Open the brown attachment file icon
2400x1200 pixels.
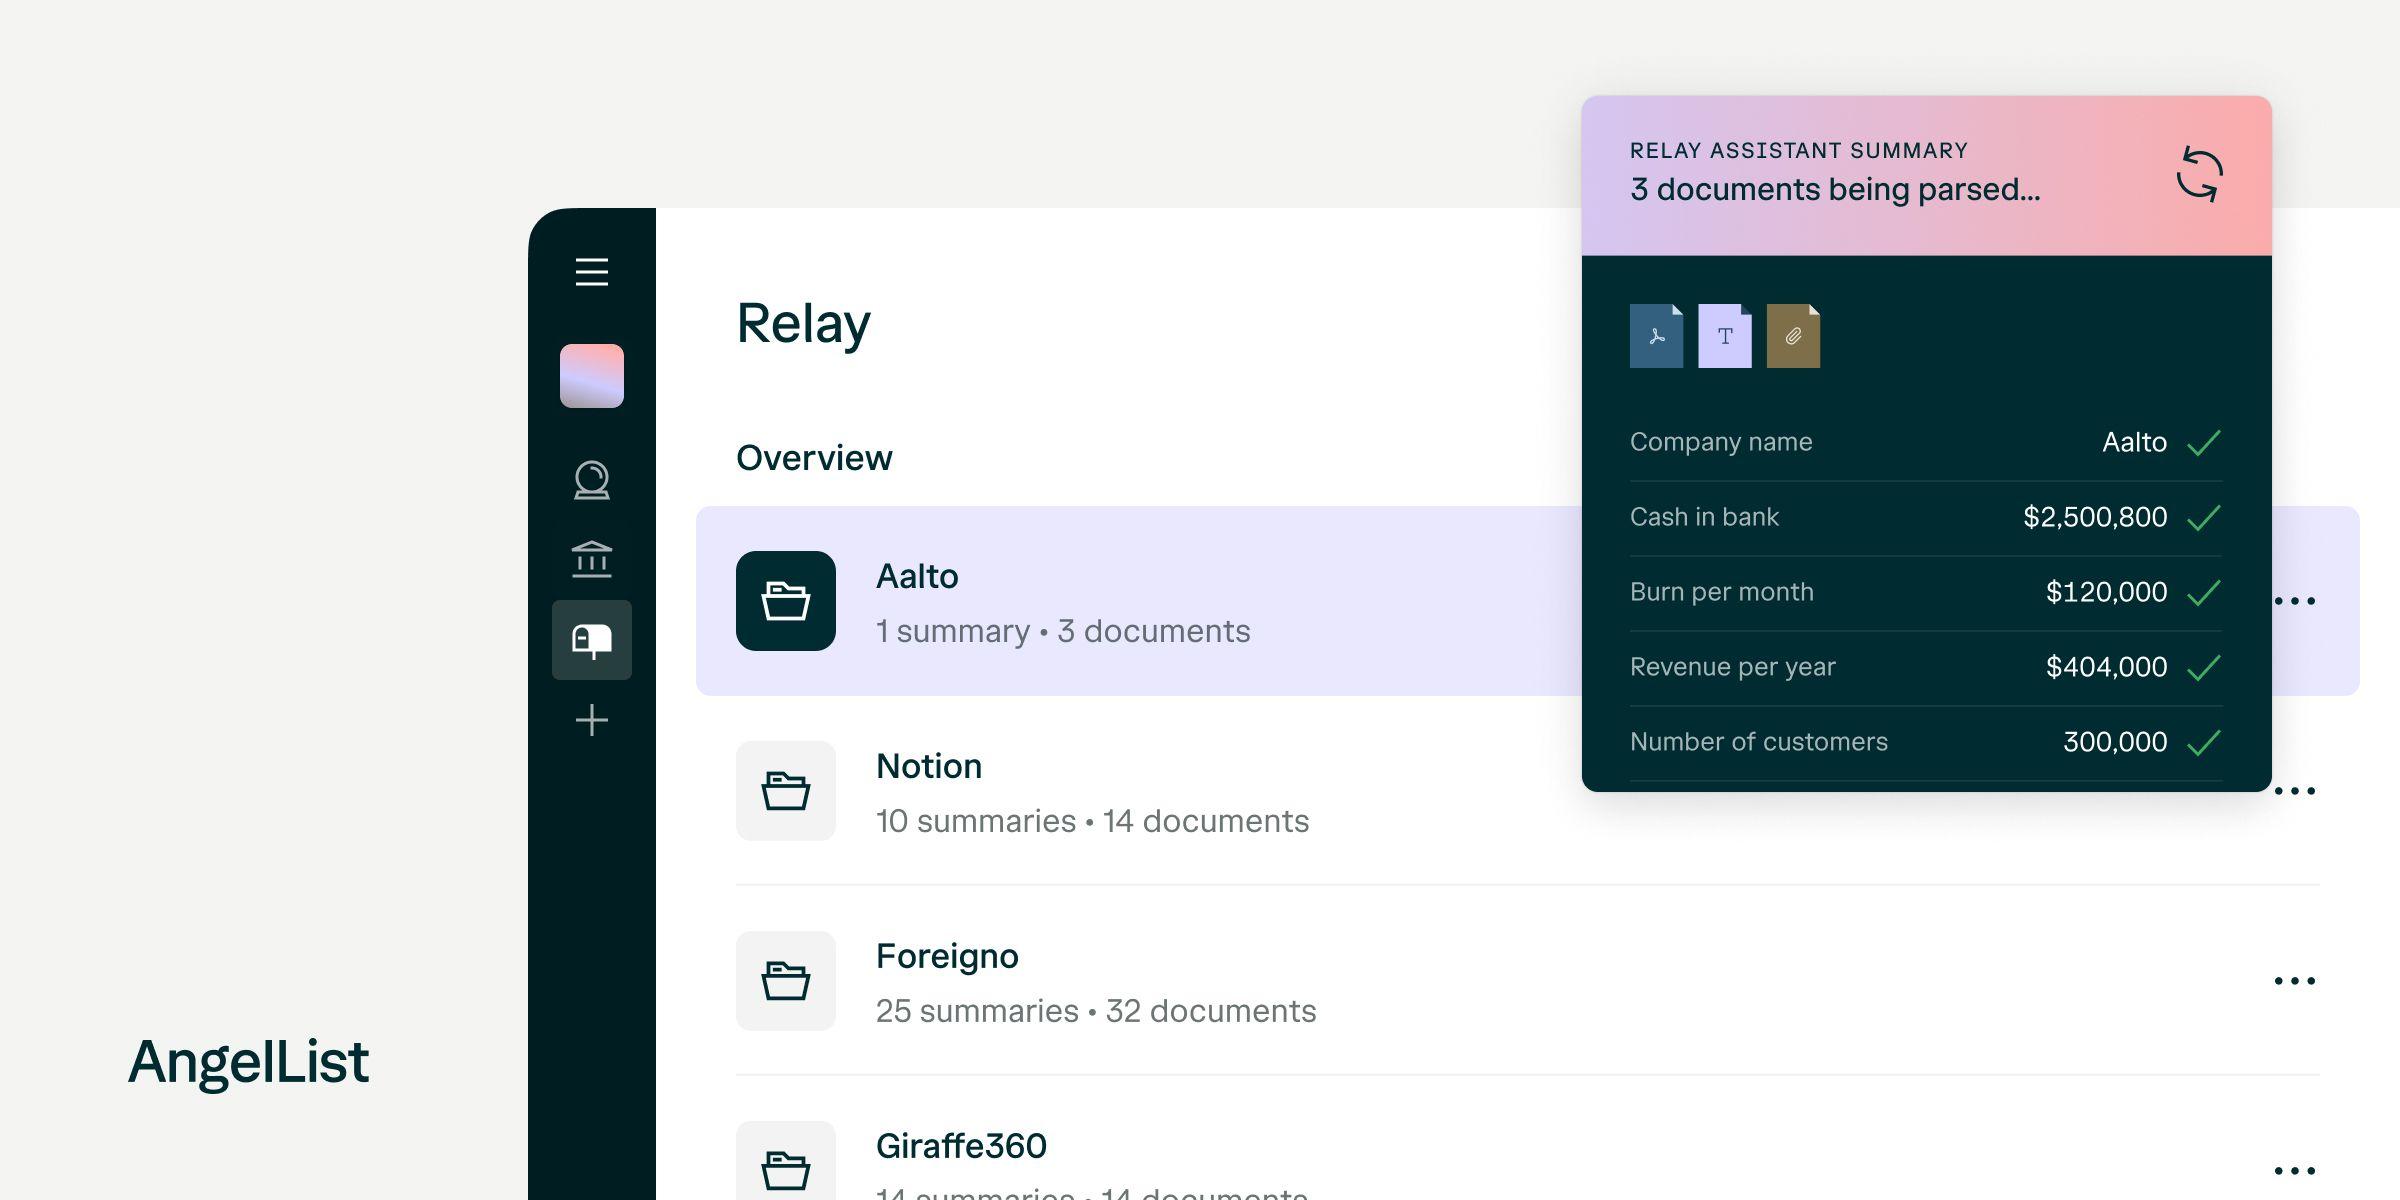1793,336
